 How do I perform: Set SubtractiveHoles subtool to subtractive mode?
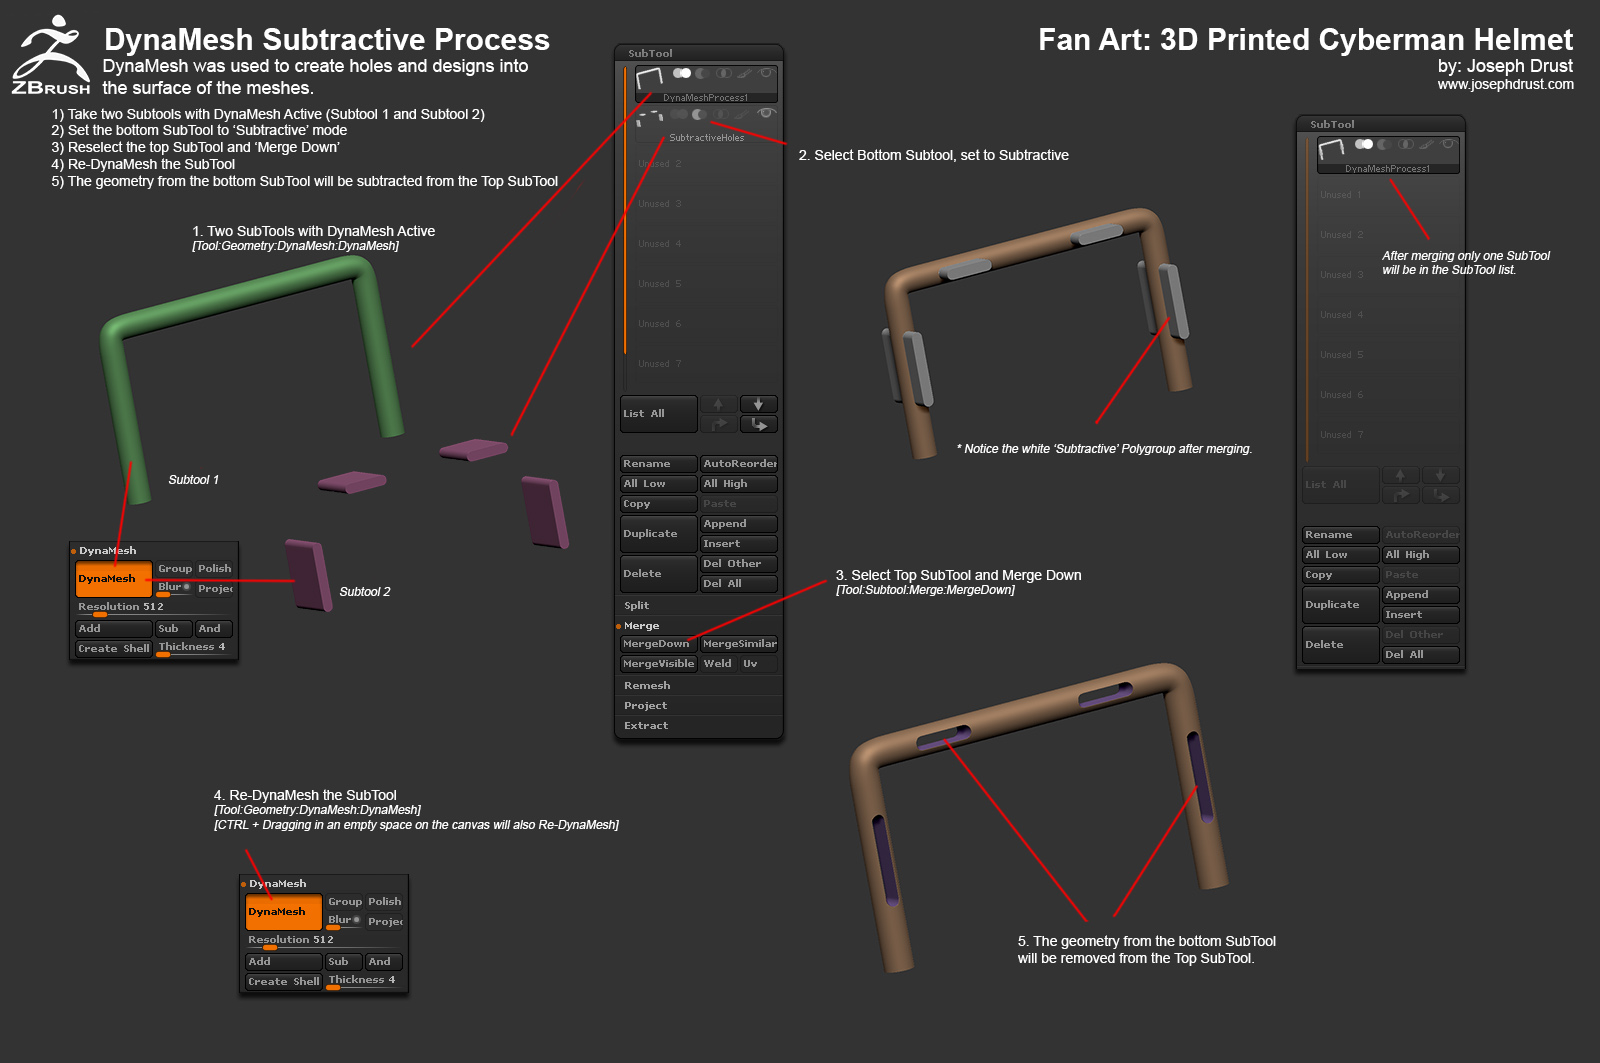coord(701,114)
